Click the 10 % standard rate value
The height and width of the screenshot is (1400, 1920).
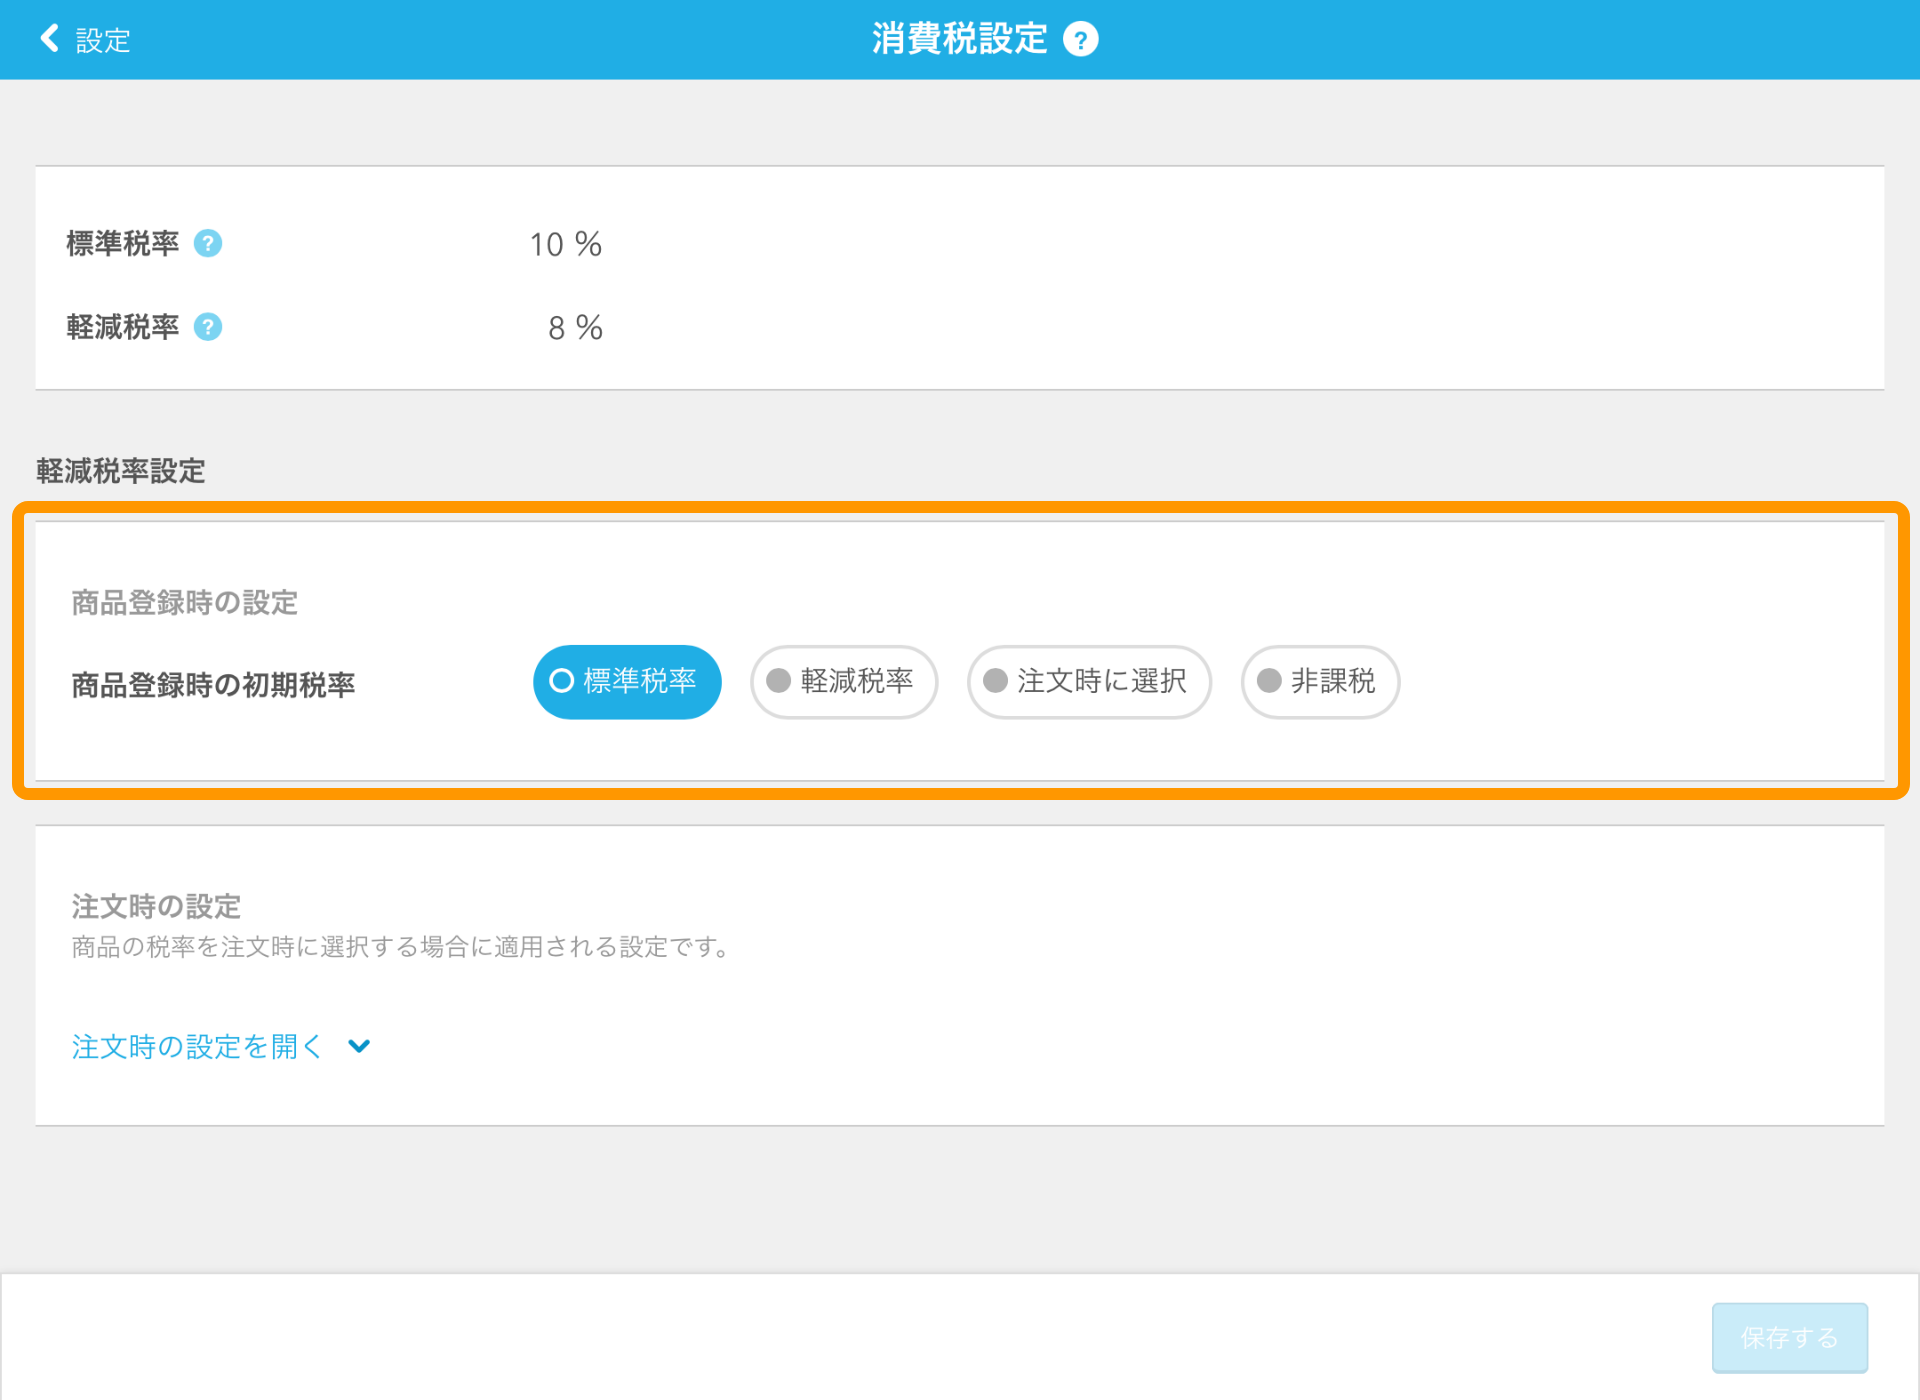tap(566, 245)
